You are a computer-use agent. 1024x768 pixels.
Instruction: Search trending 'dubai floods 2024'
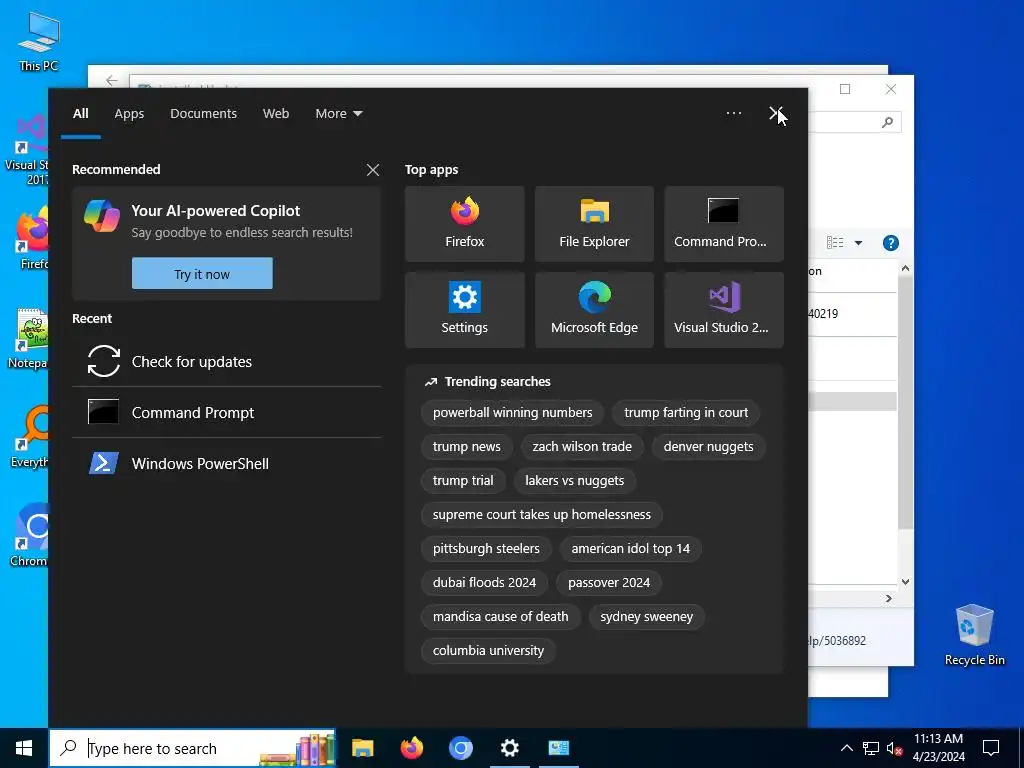484,583
